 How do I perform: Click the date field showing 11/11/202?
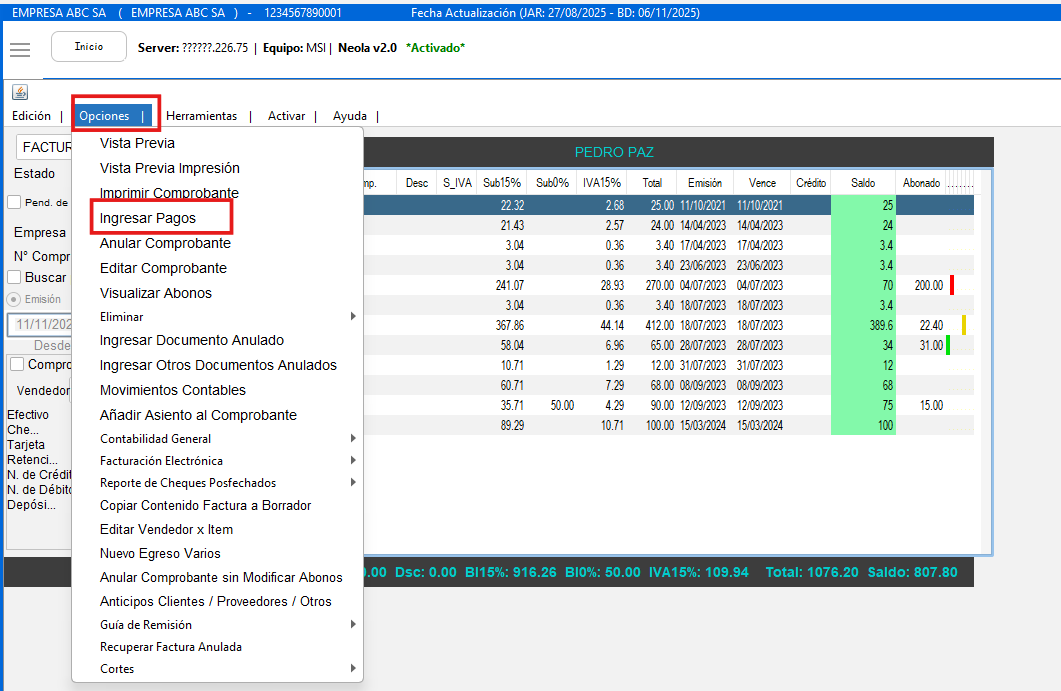(x=40, y=325)
